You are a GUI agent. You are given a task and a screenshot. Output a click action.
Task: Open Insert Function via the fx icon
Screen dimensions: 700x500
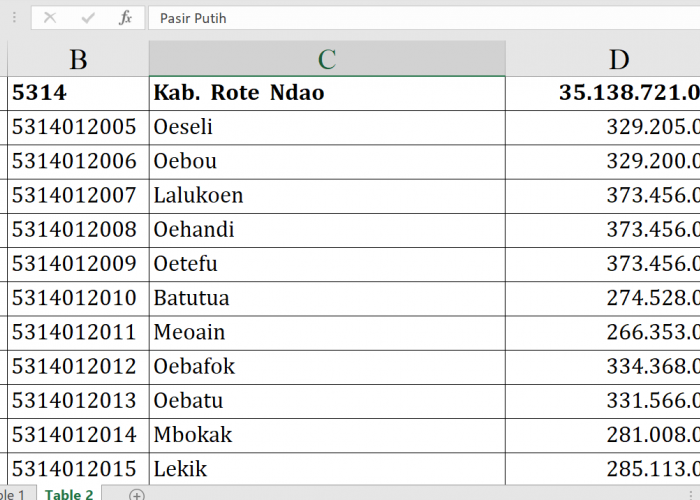(125, 18)
